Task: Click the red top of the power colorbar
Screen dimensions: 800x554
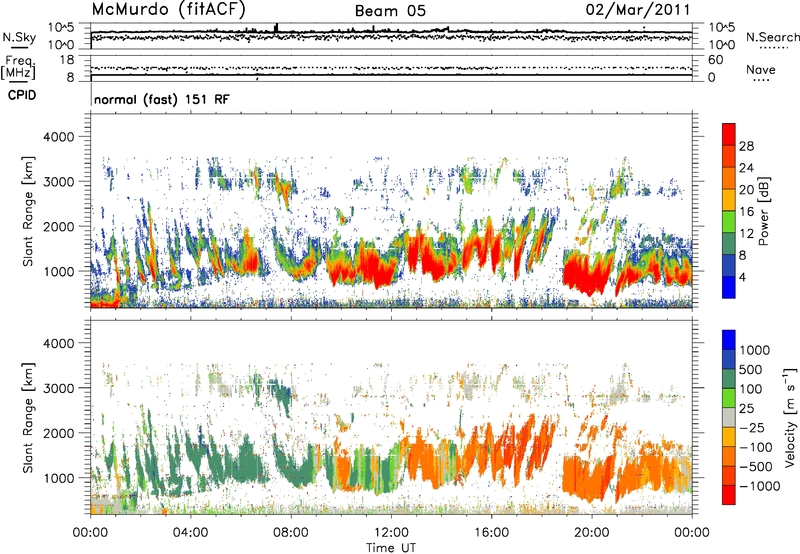Action: [729, 134]
